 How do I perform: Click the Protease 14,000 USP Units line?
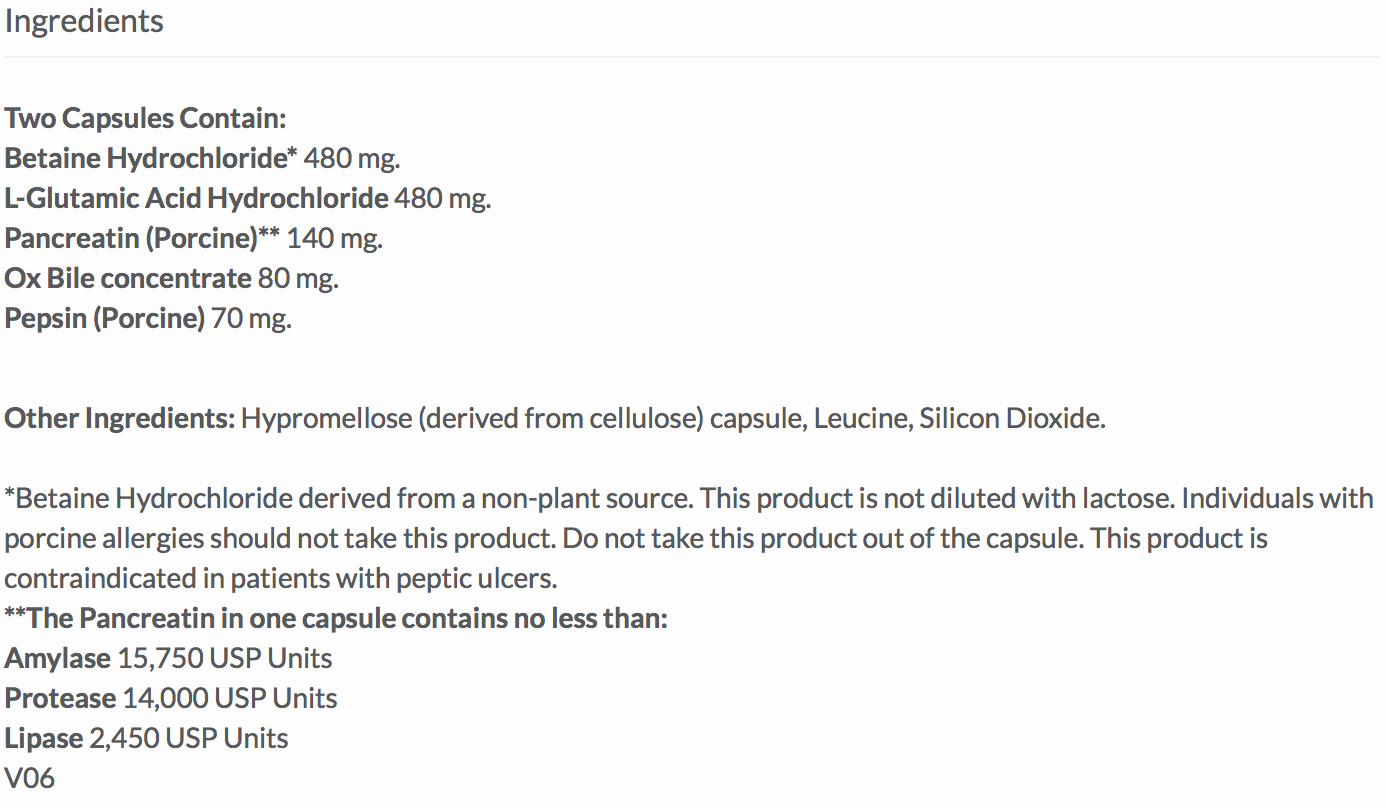(171, 698)
